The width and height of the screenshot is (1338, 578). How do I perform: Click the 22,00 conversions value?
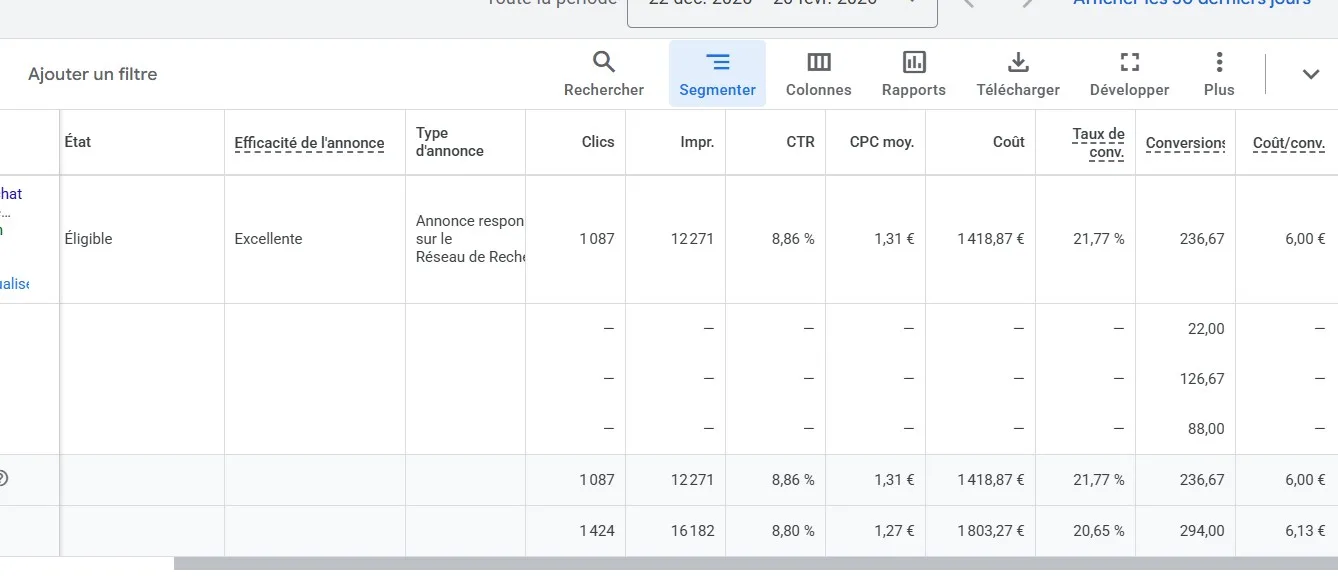point(1206,329)
